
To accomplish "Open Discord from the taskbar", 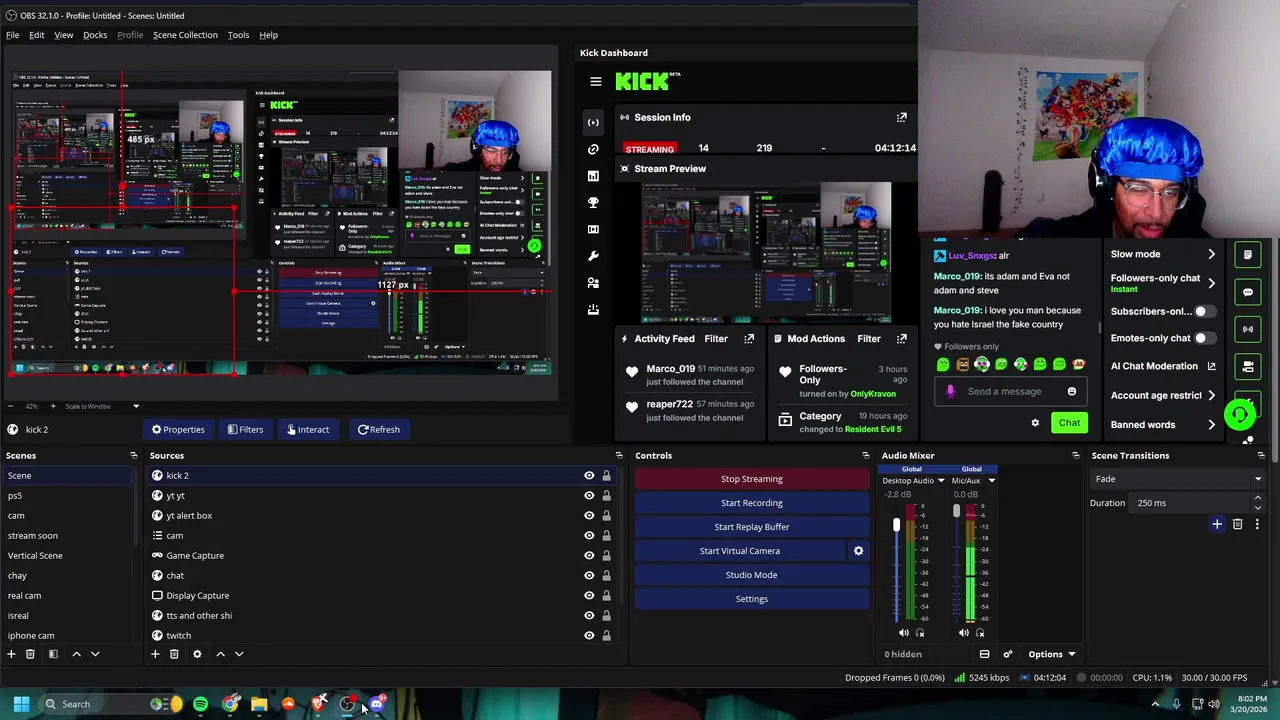I will click(377, 704).
